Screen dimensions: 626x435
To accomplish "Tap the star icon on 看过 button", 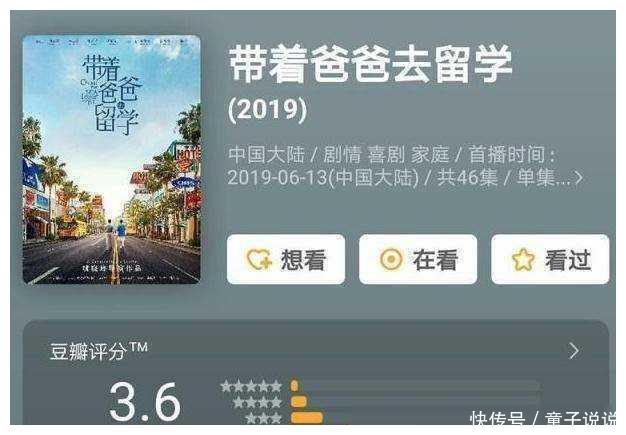I will pyautogui.click(x=523, y=259).
